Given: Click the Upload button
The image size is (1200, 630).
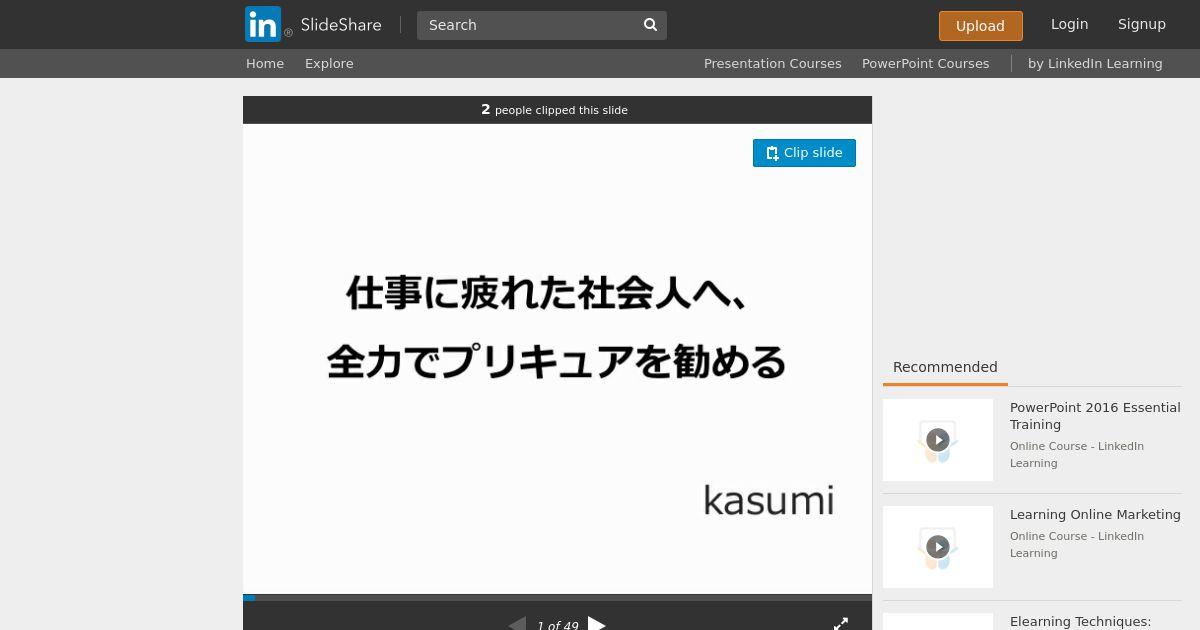Looking at the screenshot, I should click(980, 26).
